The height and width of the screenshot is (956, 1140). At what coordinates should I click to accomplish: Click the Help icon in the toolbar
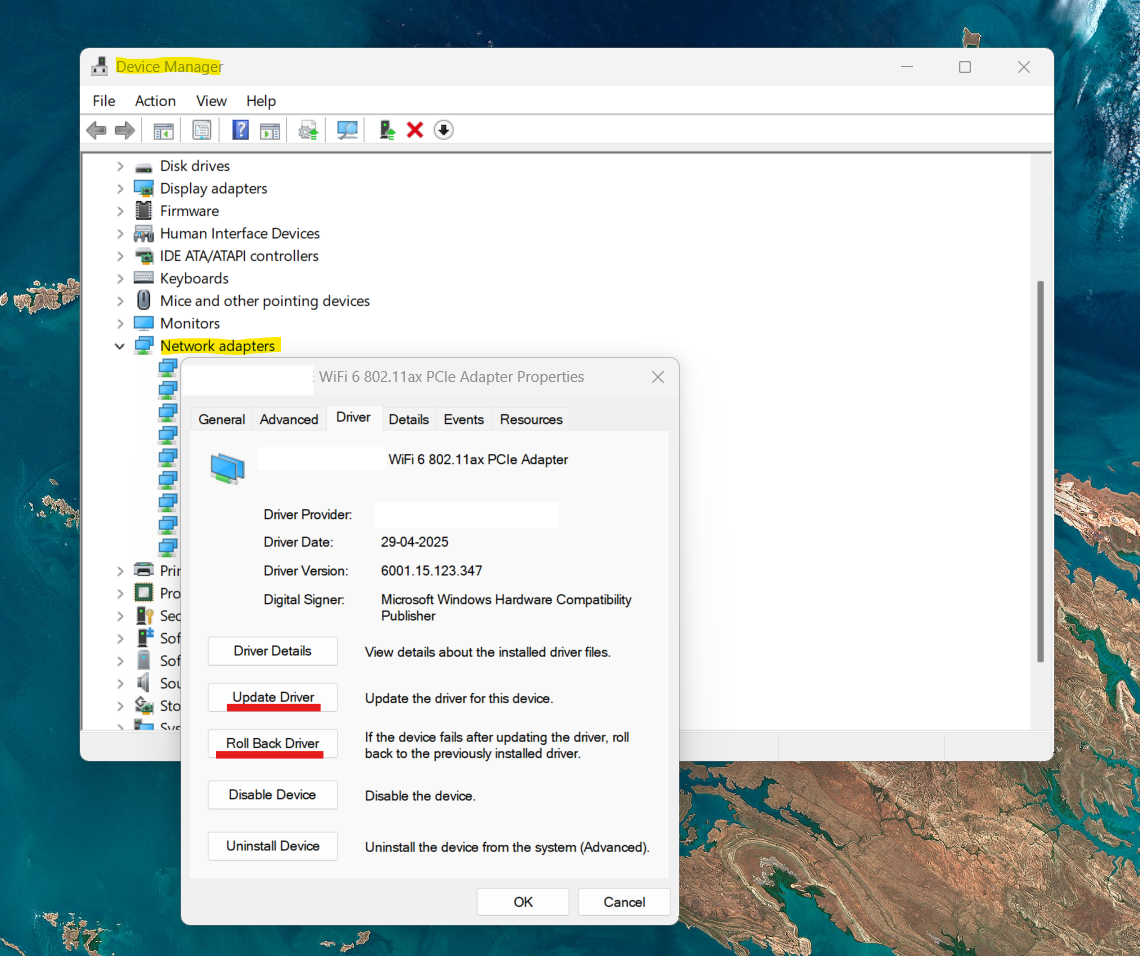pyautogui.click(x=240, y=130)
